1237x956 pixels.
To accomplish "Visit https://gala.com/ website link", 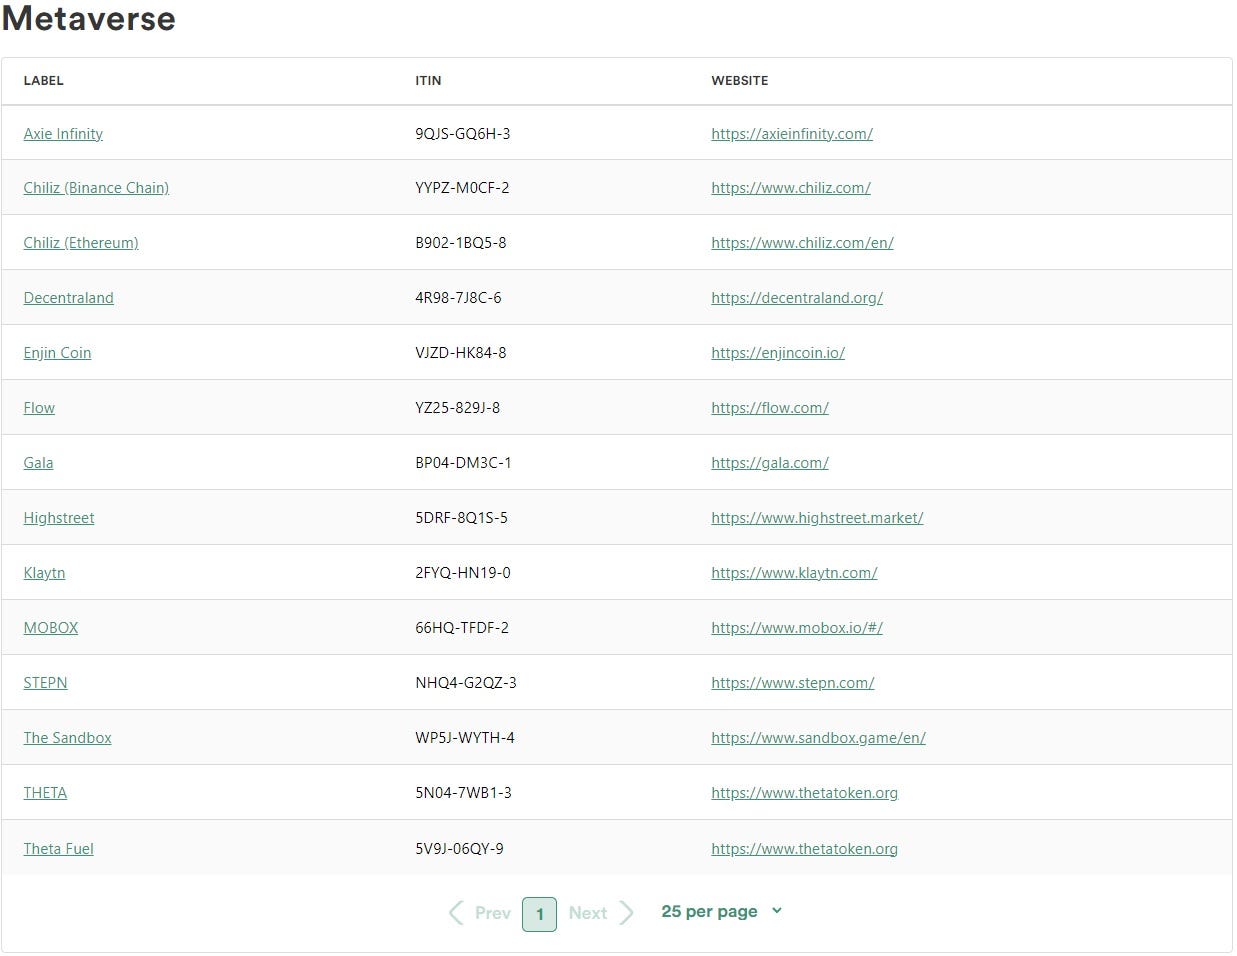I will [770, 463].
